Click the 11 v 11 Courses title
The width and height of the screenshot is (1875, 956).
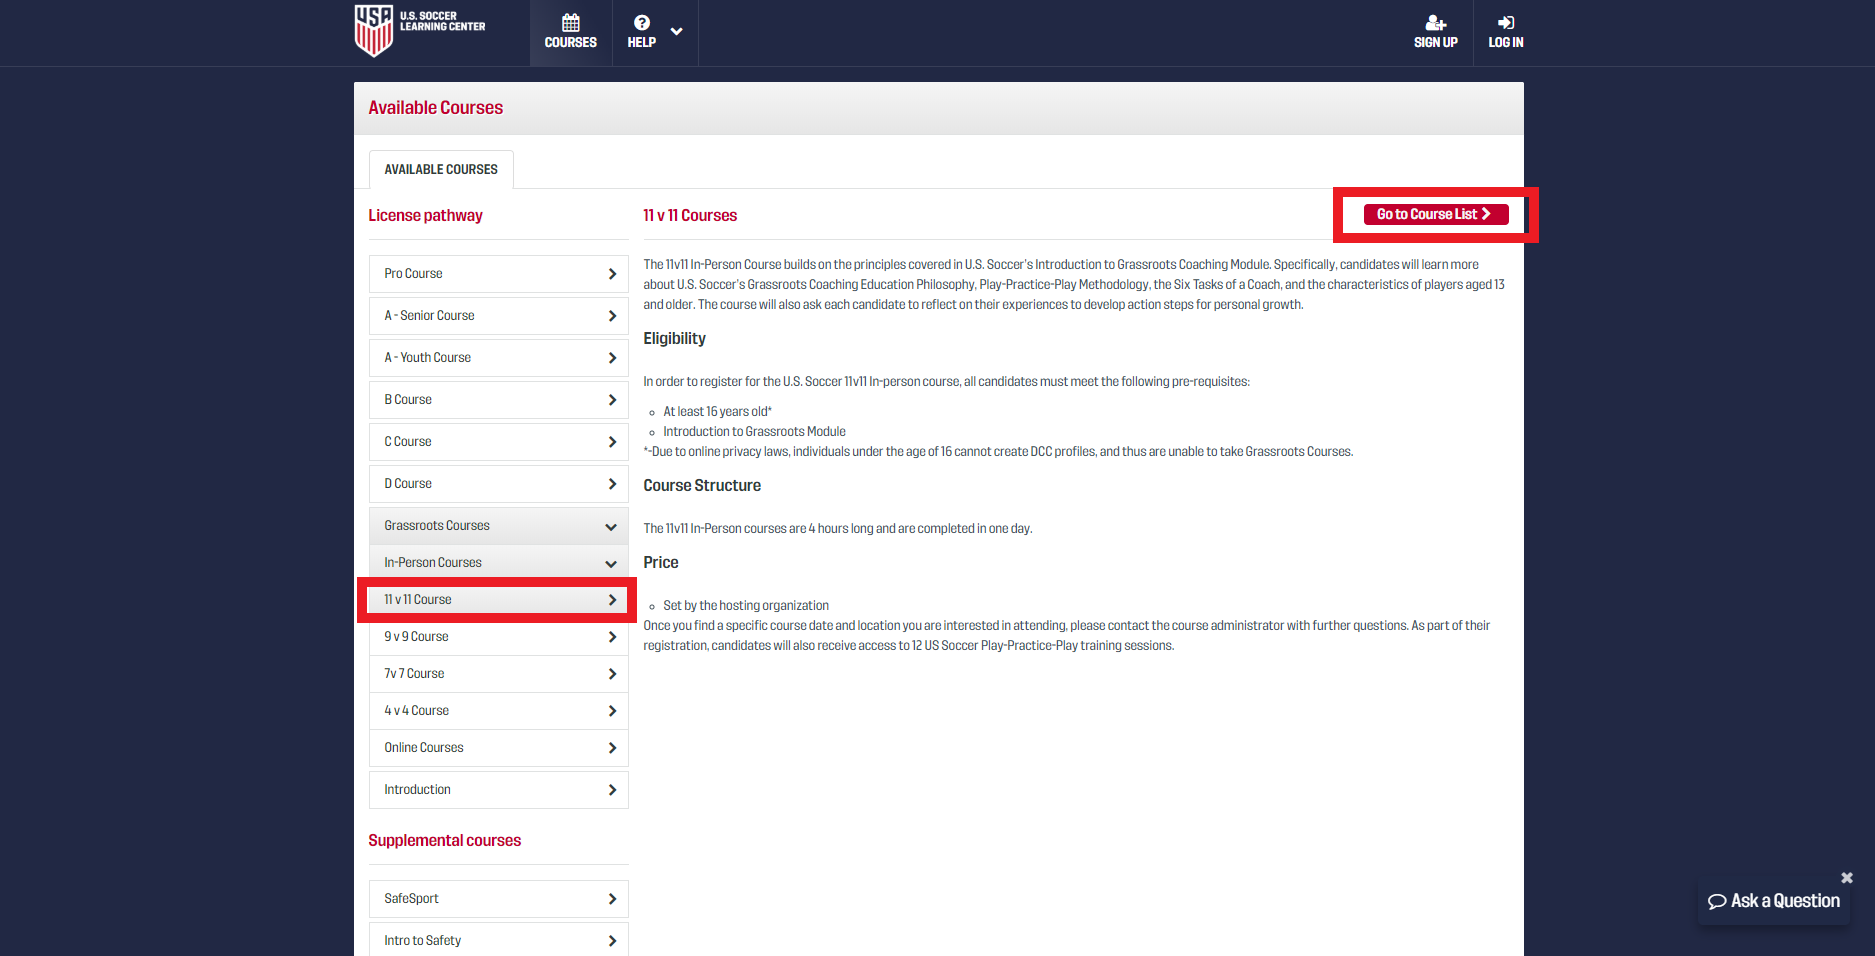pyautogui.click(x=690, y=216)
